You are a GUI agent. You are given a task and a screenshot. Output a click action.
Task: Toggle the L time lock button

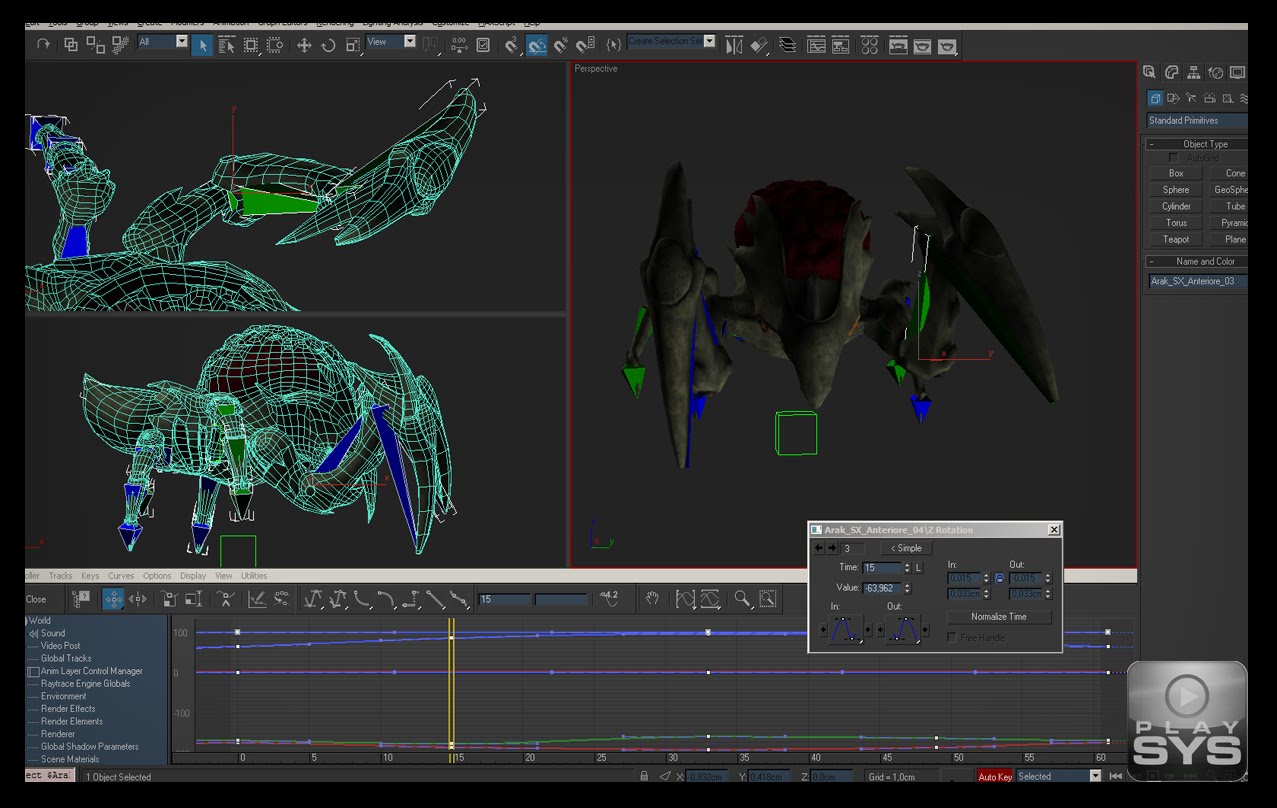point(918,567)
